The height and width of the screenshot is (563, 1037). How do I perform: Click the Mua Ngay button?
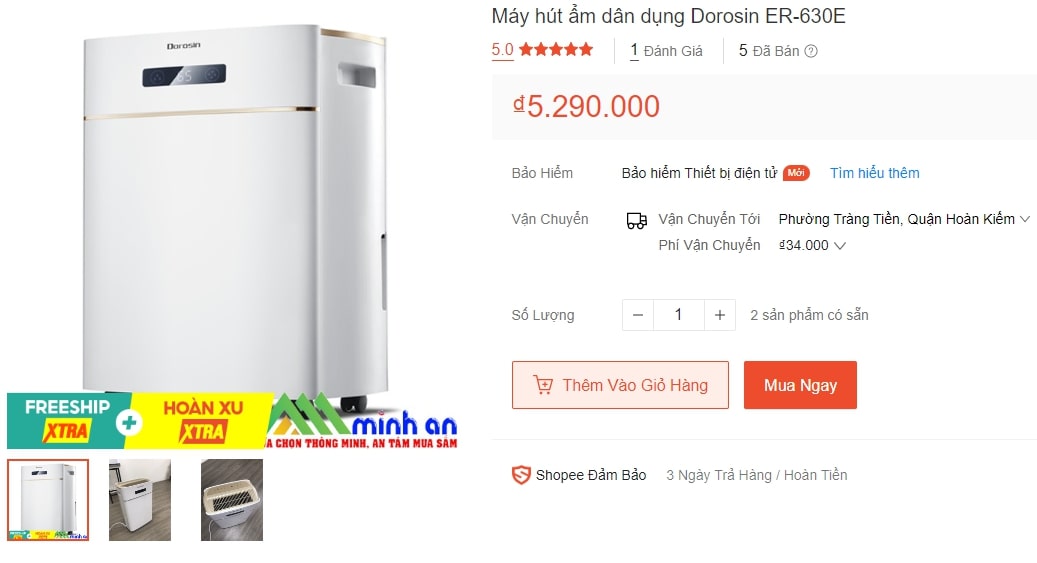pos(800,385)
